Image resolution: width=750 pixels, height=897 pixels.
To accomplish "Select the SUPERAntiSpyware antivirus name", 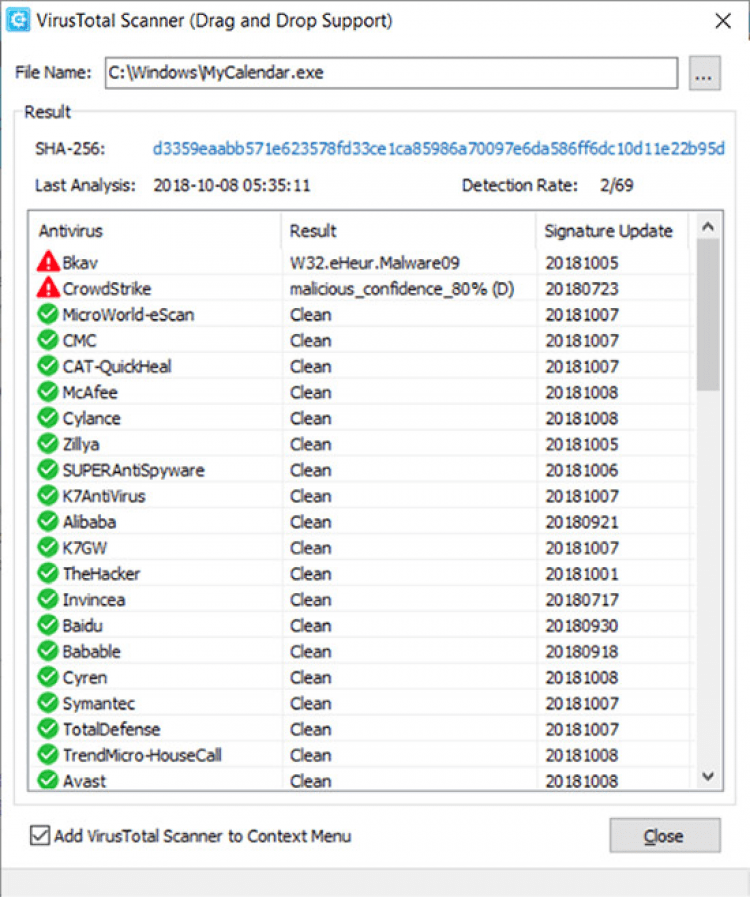I will tap(133, 470).
